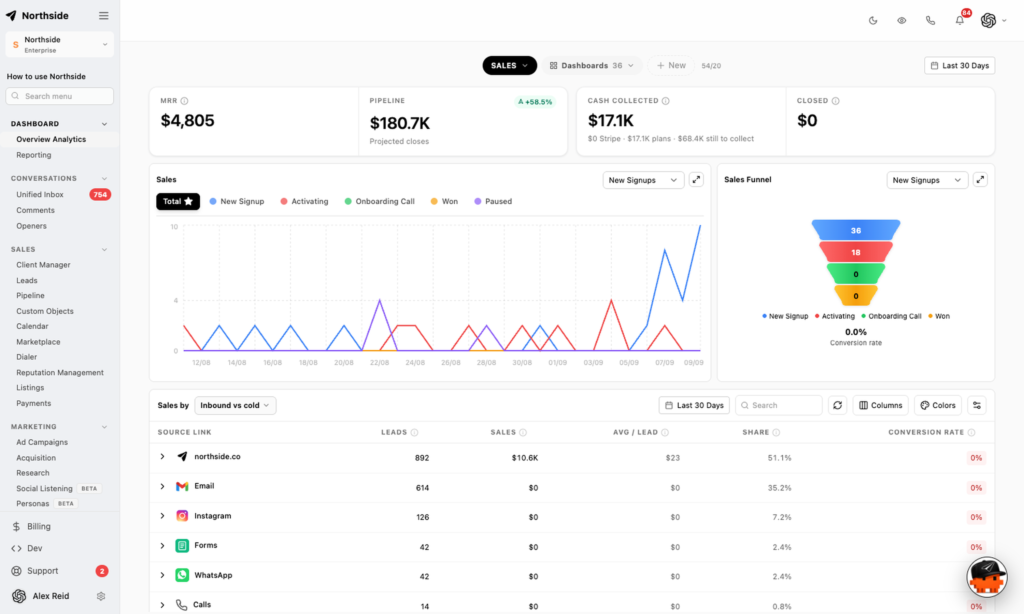Screen dimensions: 1024x614
Task: Expand the northside.co source row
Action: (x=163, y=457)
